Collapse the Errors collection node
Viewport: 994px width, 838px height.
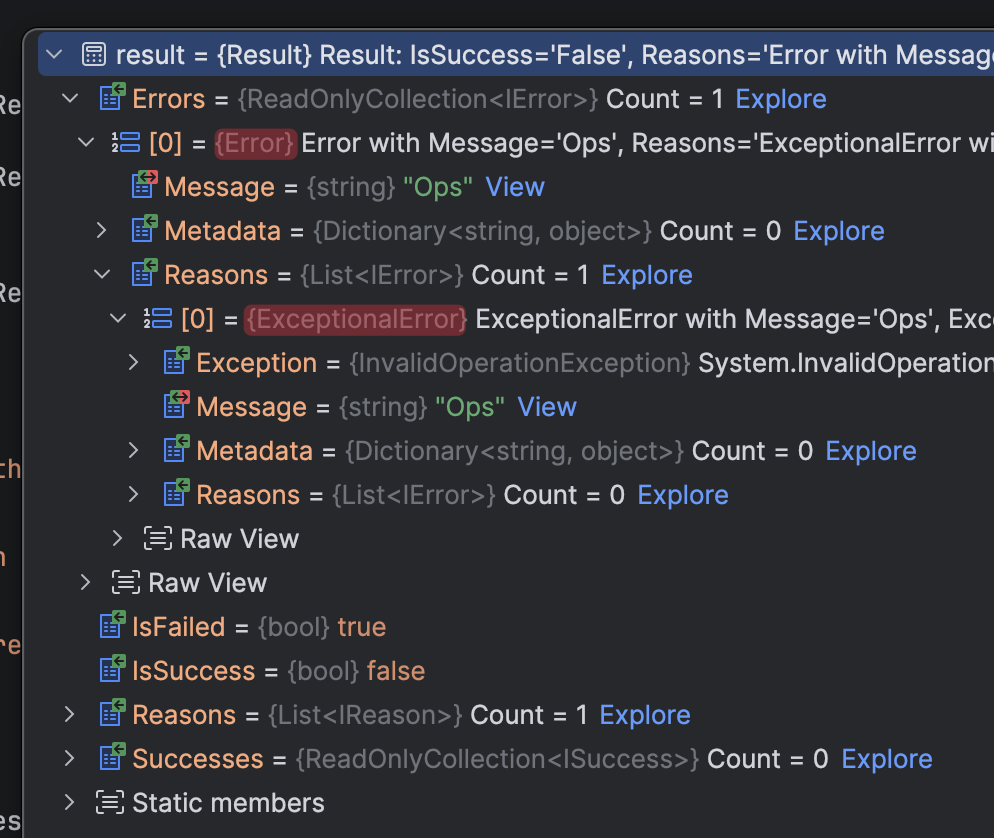tap(70, 99)
